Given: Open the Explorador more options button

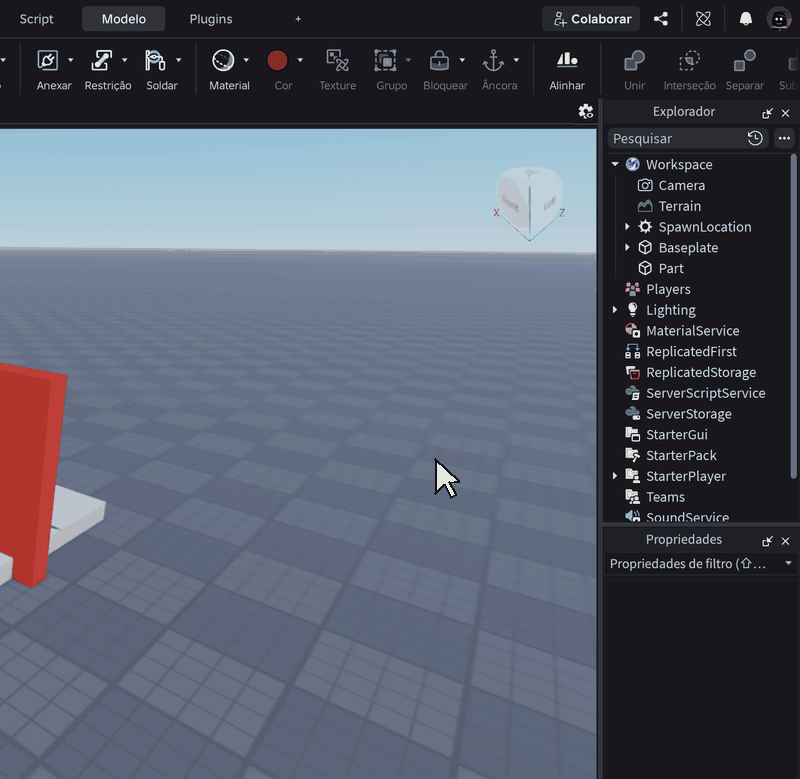Looking at the screenshot, I should click(x=784, y=138).
